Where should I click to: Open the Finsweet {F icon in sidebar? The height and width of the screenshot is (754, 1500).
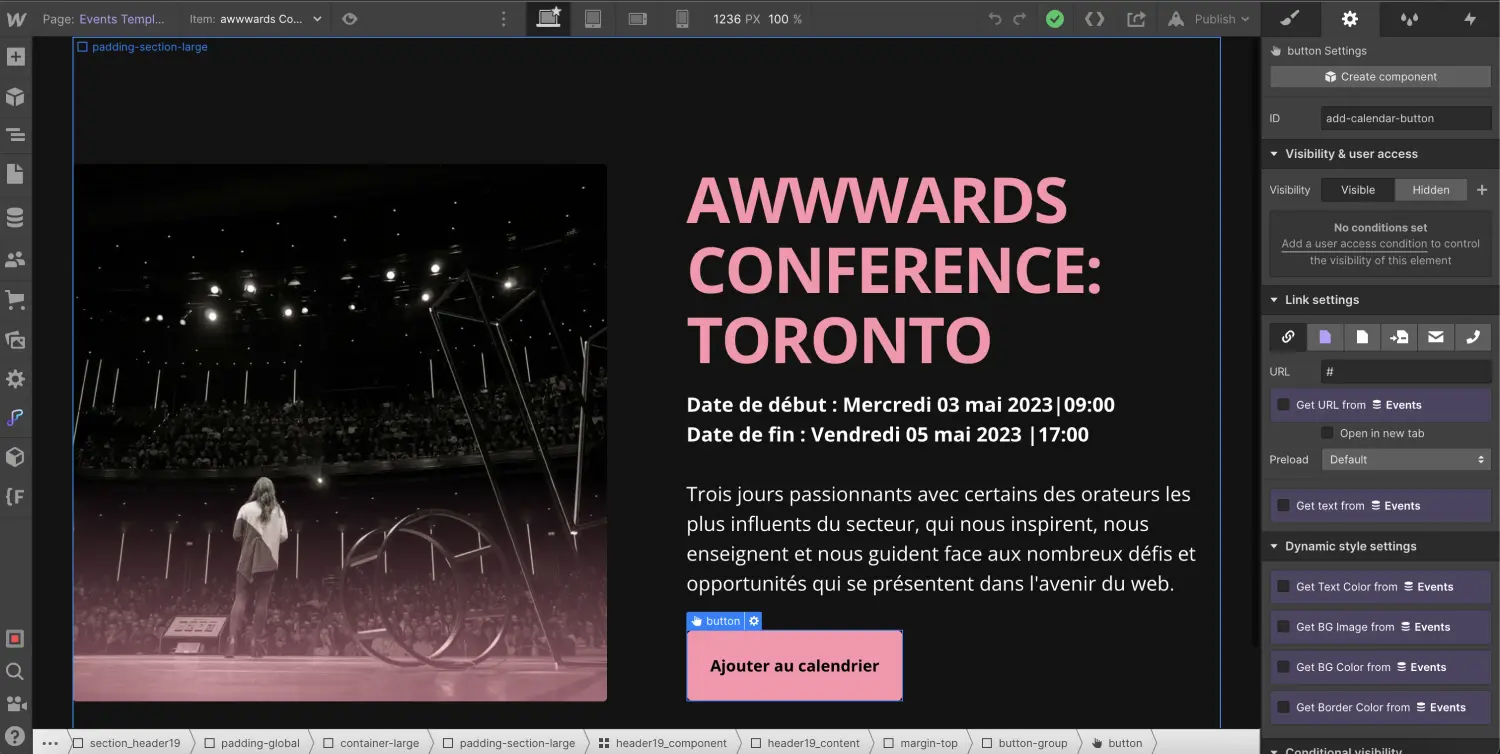[15, 496]
